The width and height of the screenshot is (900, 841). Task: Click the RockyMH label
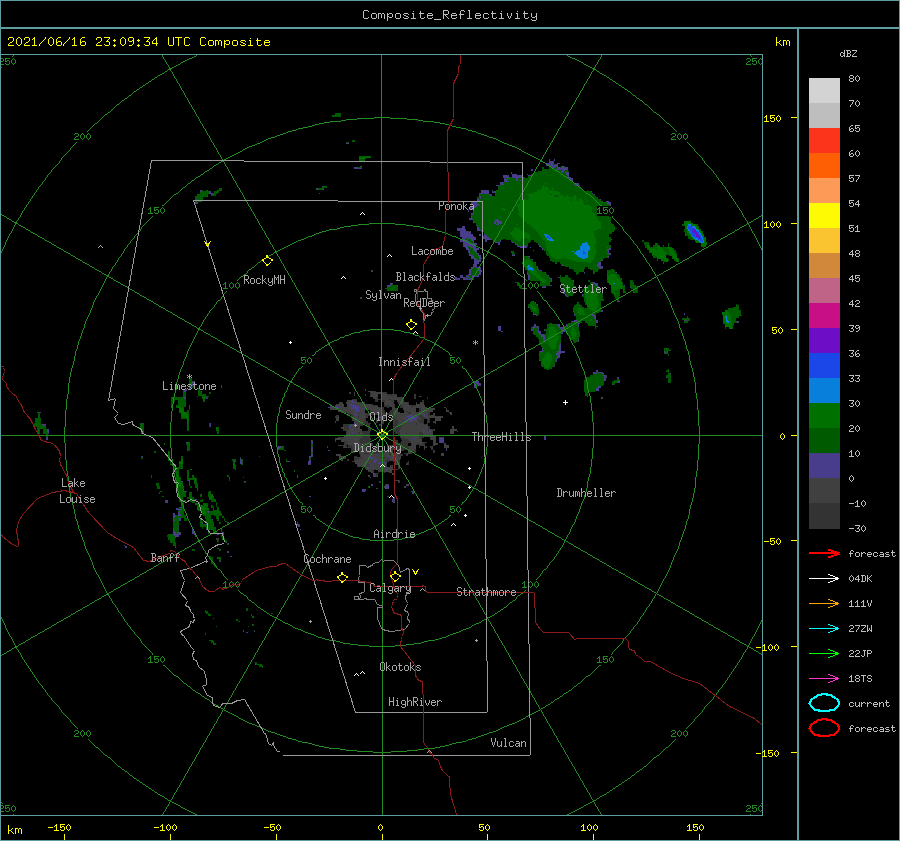coord(264,280)
